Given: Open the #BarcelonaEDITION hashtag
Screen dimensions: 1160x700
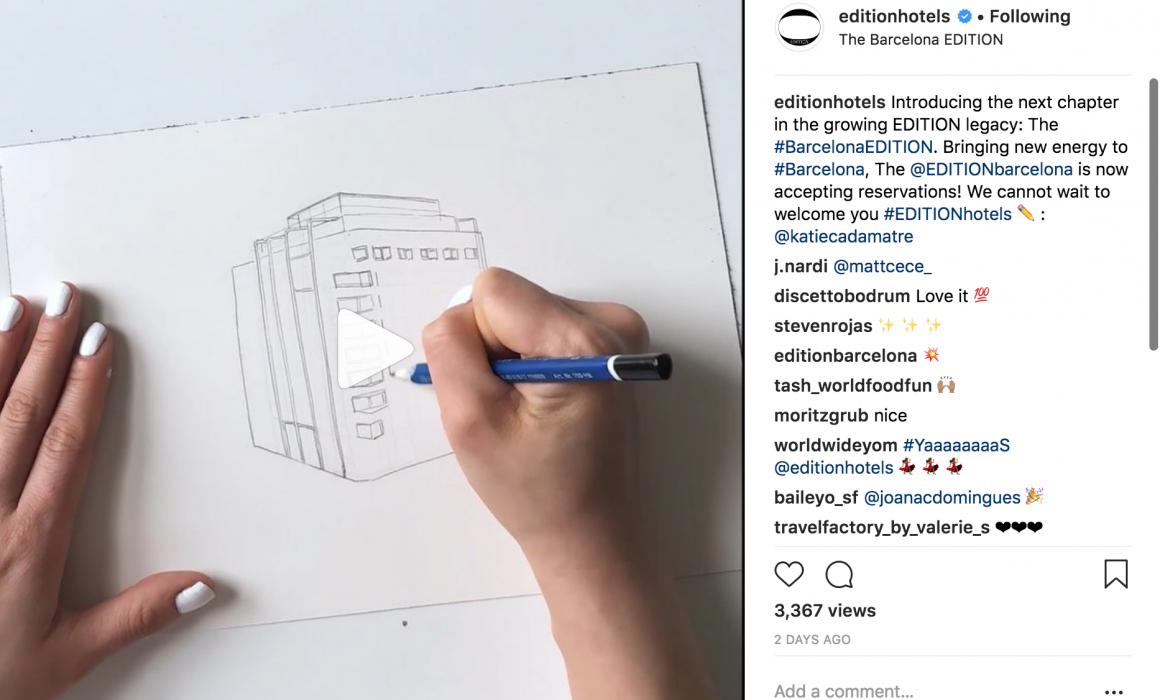Looking at the screenshot, I should [x=853, y=147].
